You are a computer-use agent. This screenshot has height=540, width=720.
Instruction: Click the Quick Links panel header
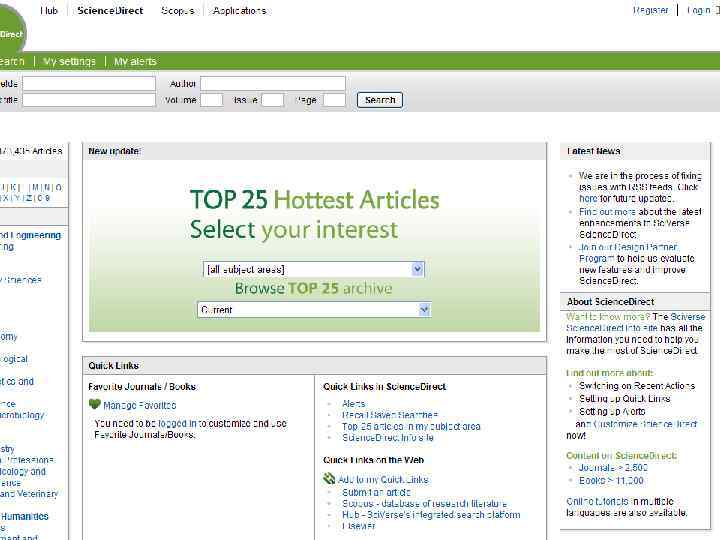pos(315,366)
